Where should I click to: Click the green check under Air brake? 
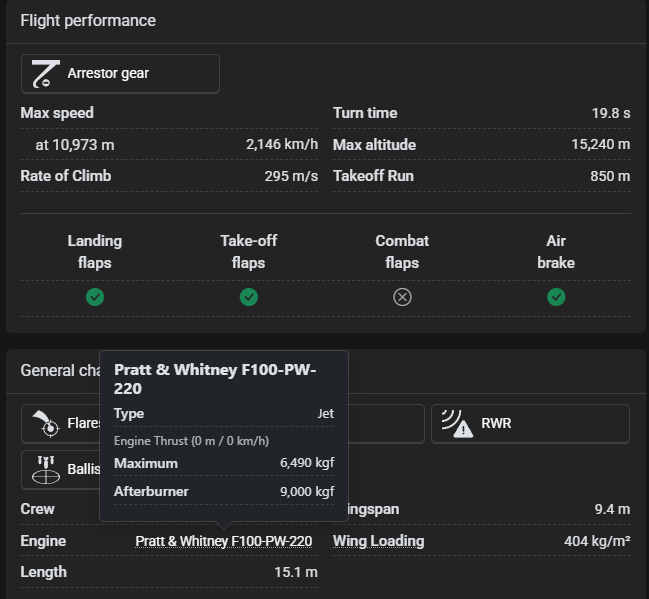point(556,297)
